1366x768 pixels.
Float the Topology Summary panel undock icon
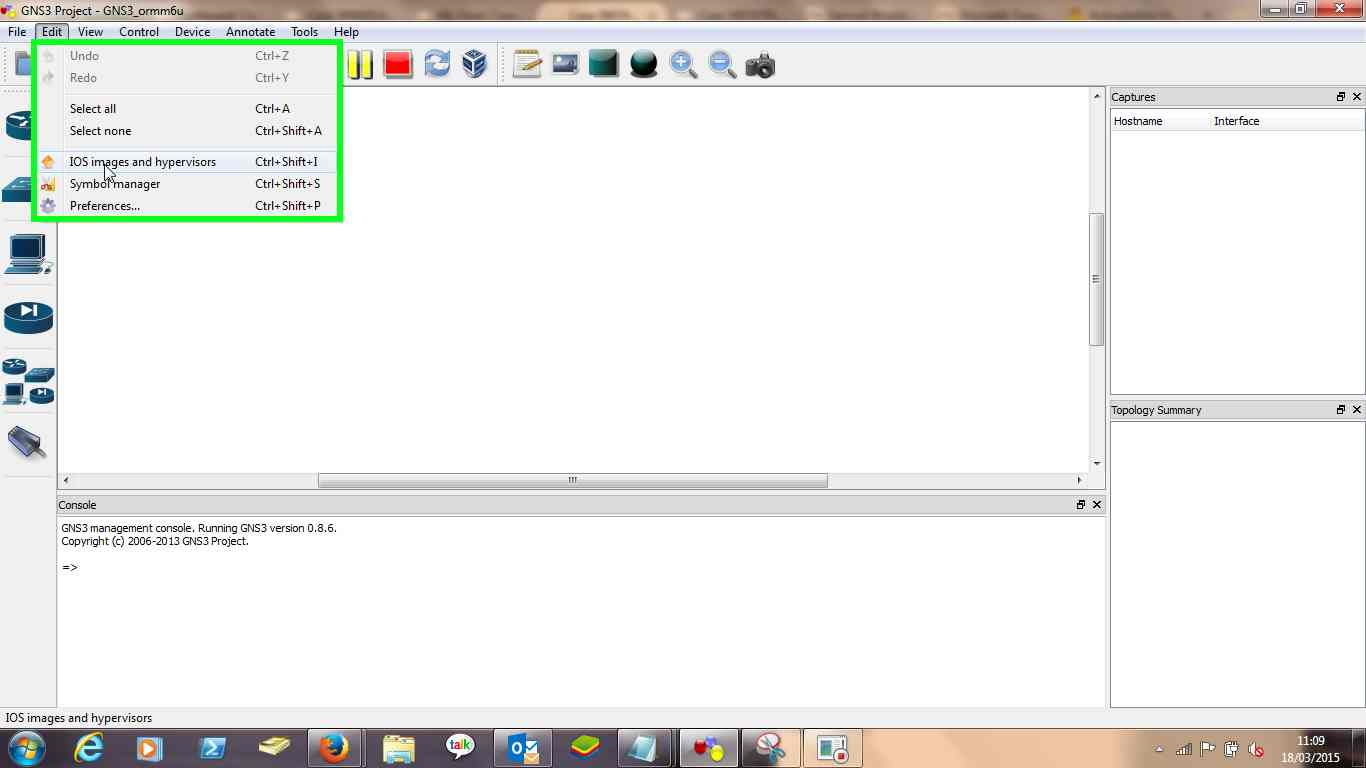point(1341,410)
